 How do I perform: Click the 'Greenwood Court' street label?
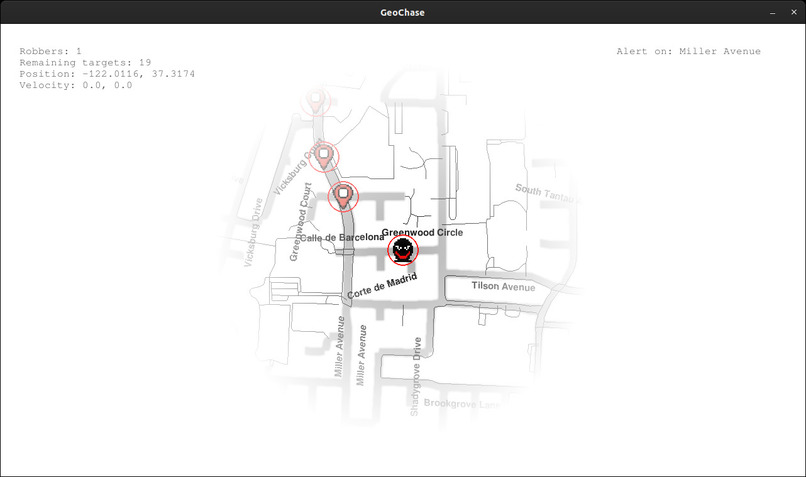[301, 222]
